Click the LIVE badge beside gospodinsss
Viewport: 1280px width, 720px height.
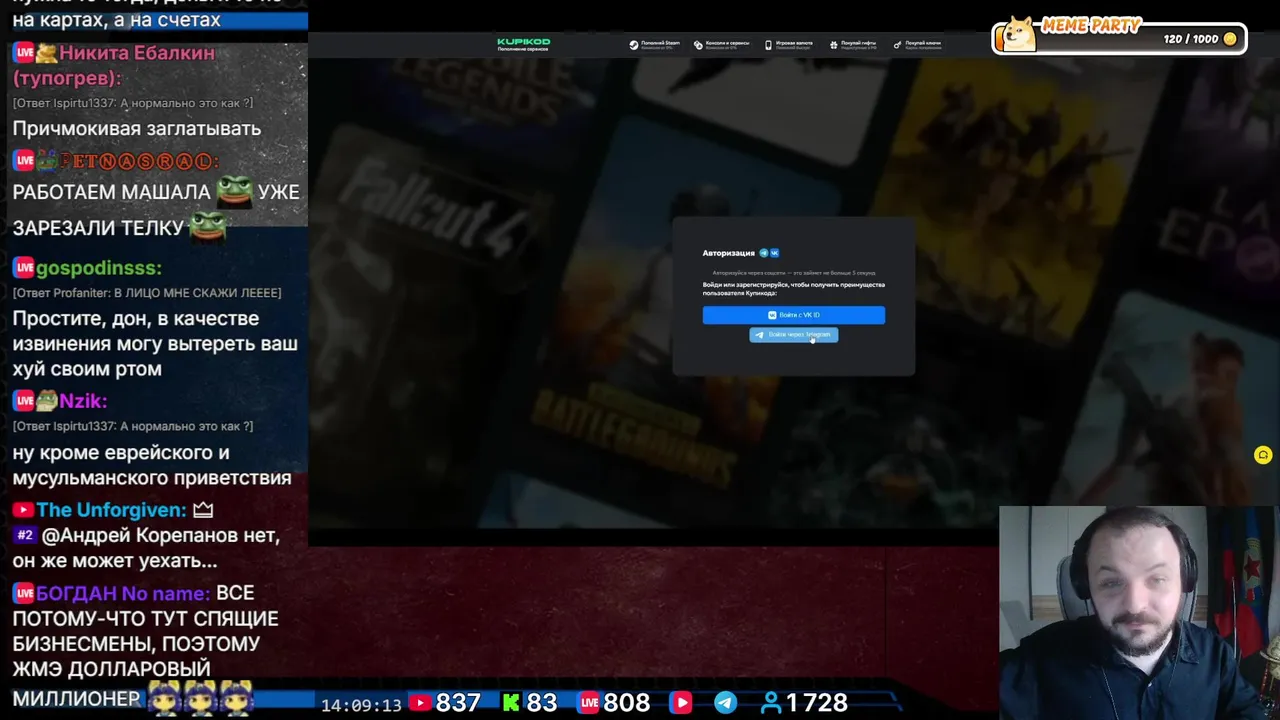click(23, 268)
